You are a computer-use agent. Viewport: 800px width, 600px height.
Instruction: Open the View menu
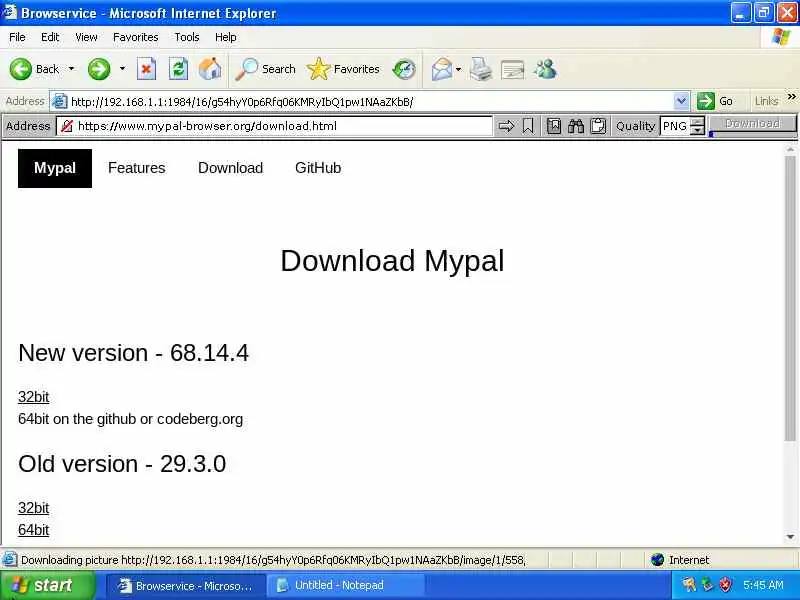coord(86,37)
